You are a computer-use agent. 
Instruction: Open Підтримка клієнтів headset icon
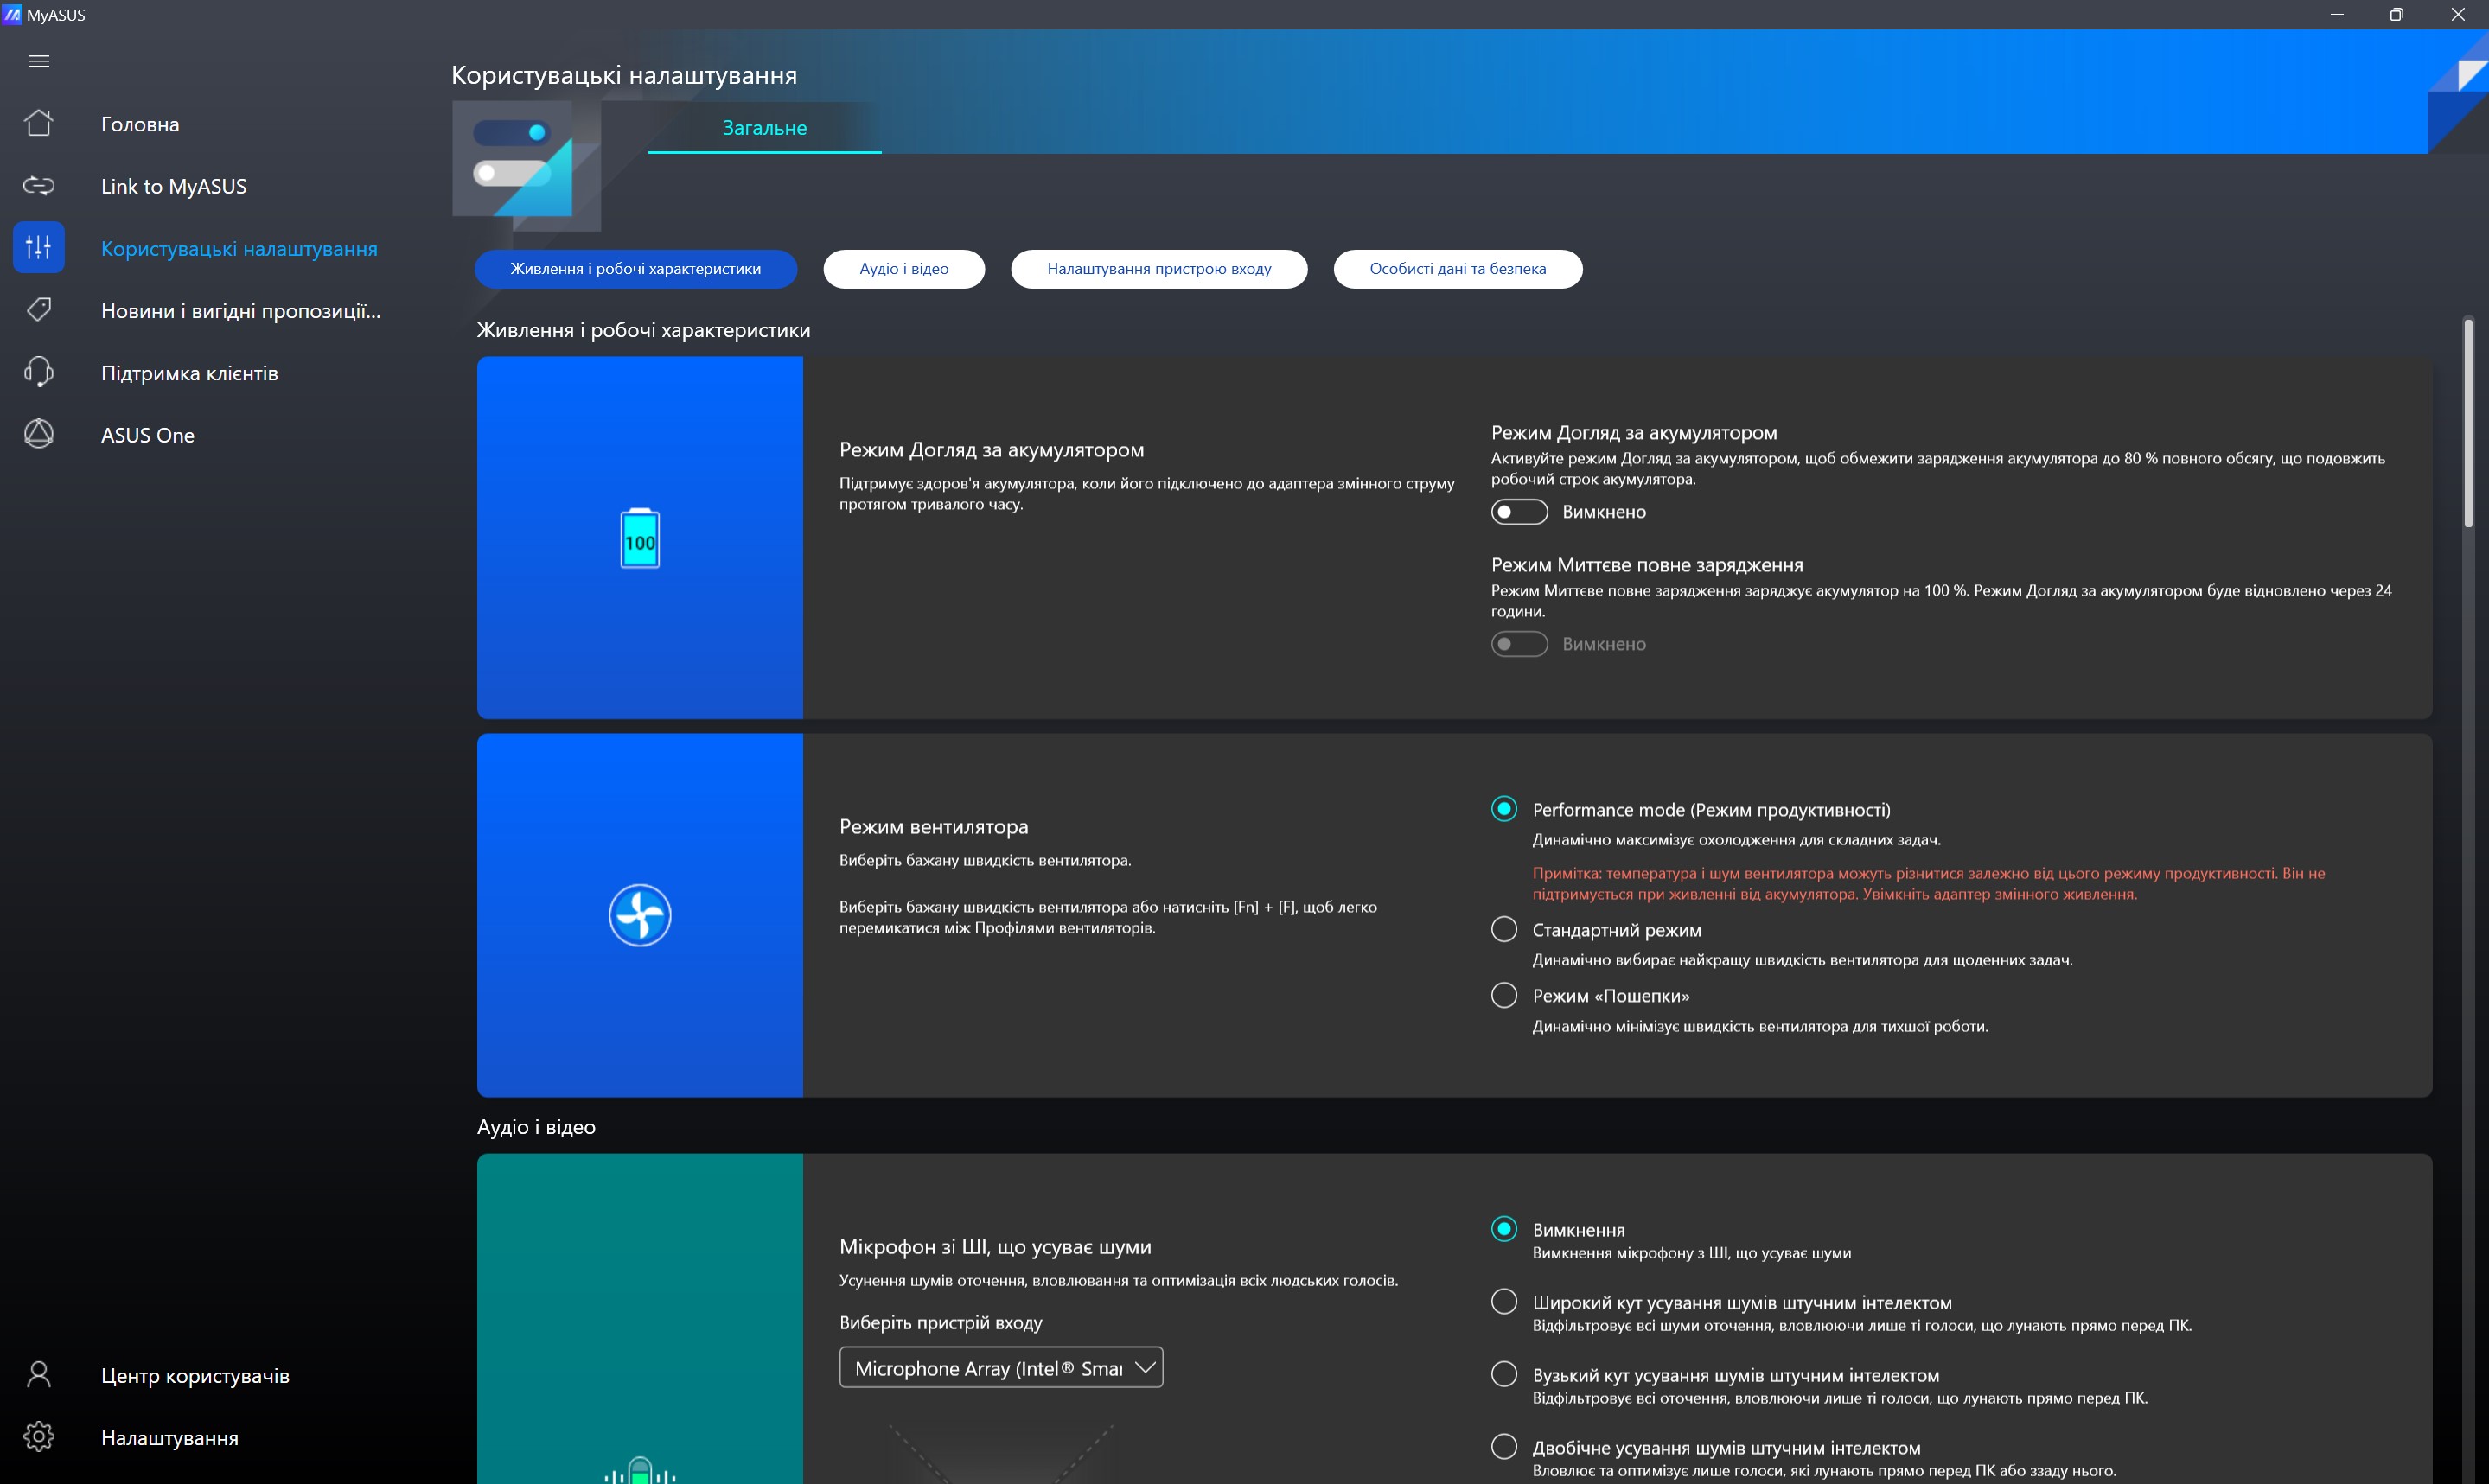[39, 372]
